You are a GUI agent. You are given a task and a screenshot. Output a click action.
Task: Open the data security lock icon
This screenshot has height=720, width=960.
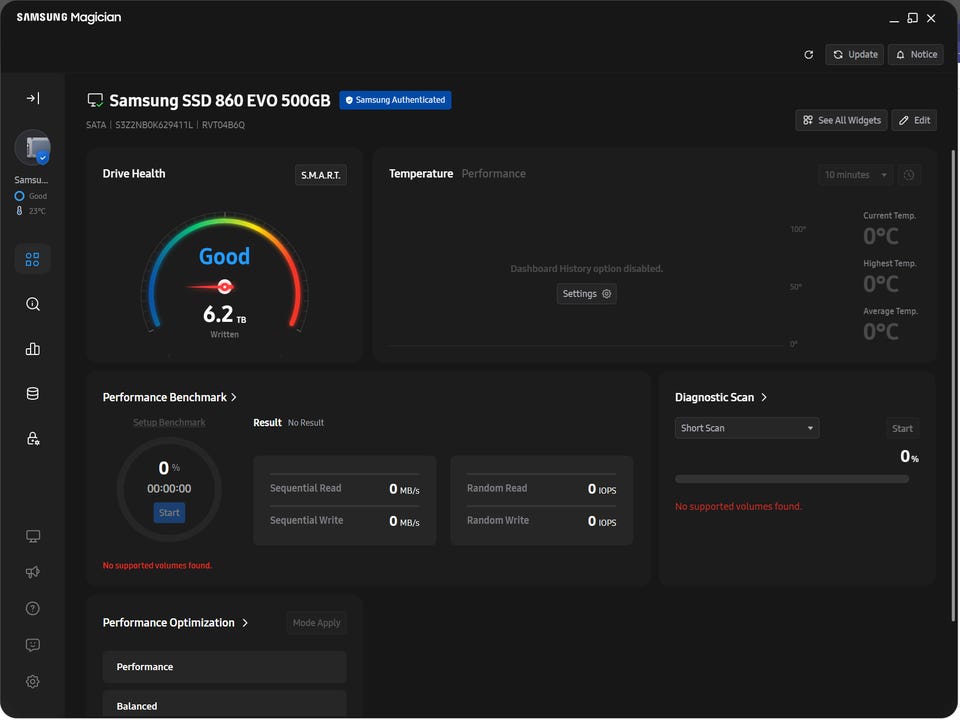point(32,438)
